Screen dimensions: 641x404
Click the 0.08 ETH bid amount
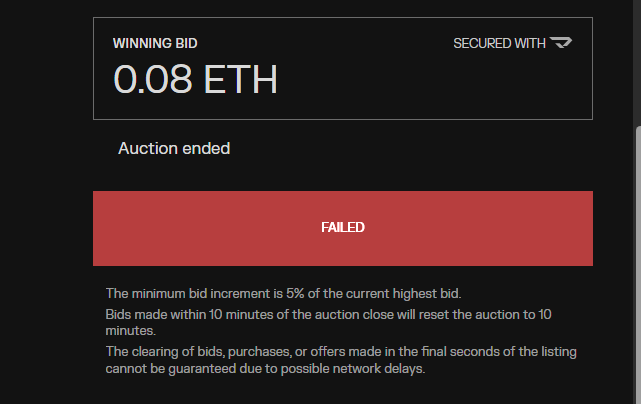pos(195,79)
